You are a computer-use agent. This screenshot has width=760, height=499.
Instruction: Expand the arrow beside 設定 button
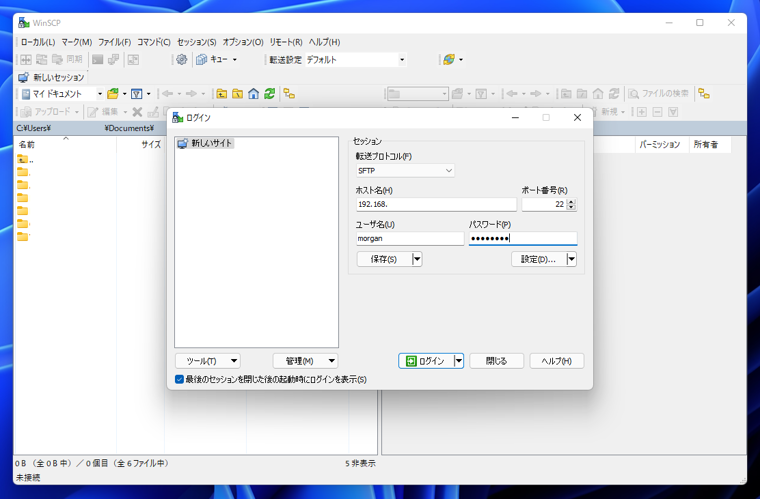(x=571, y=259)
